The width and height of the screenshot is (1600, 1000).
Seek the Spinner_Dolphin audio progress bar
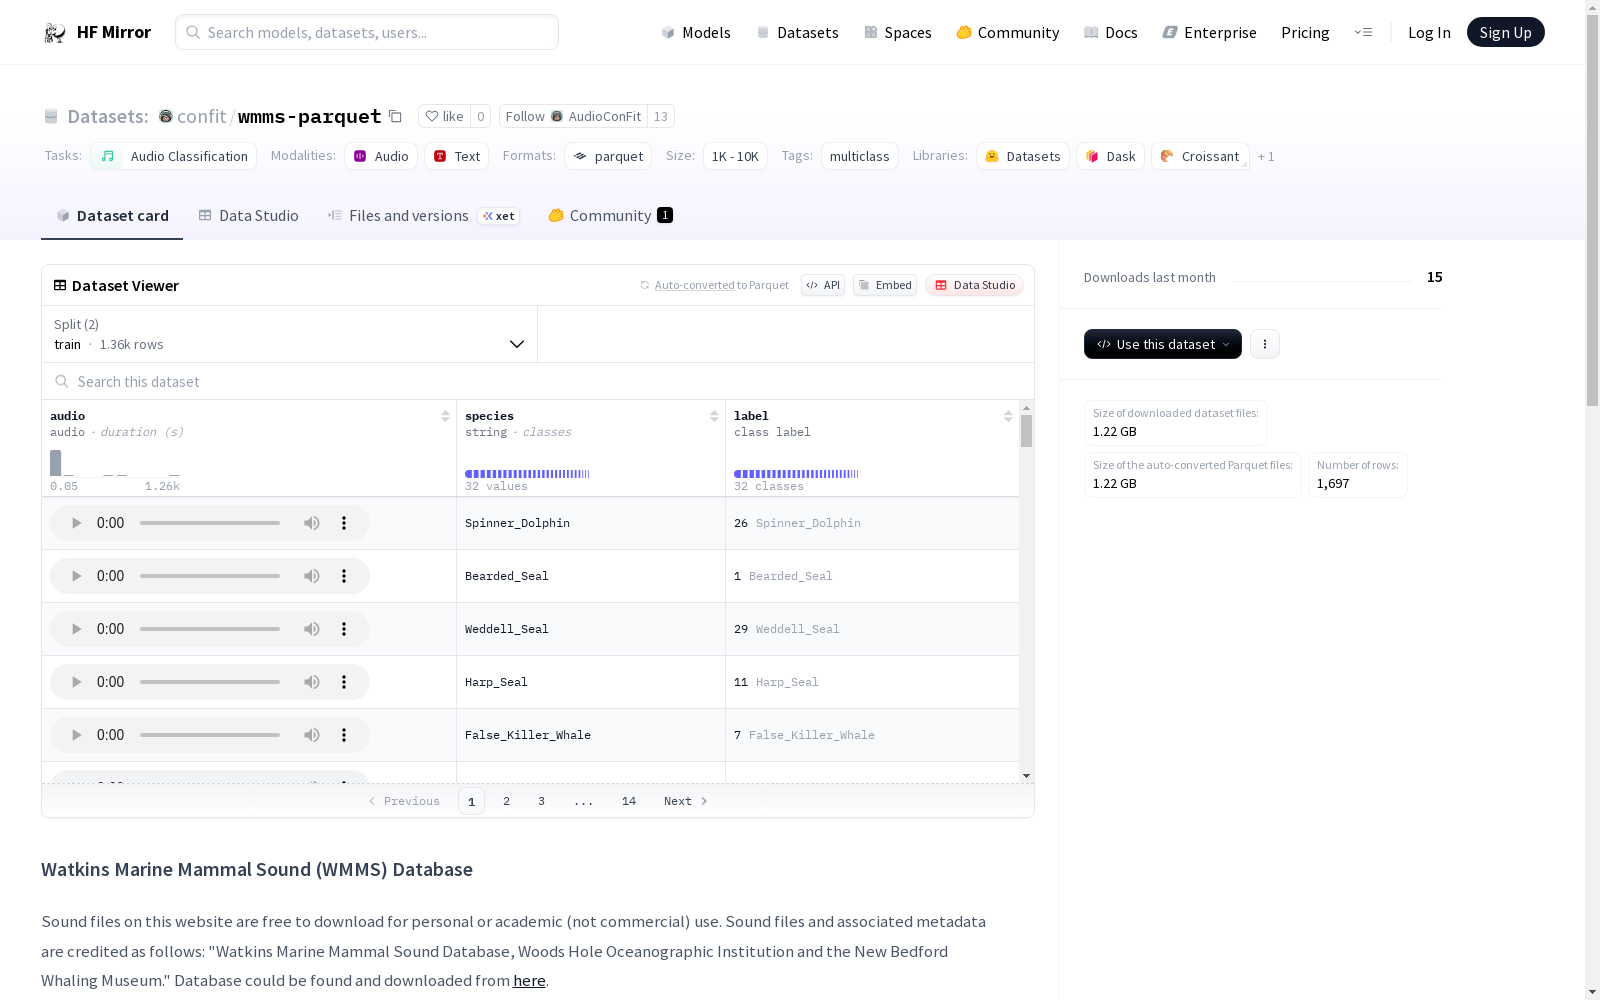pyautogui.click(x=210, y=523)
